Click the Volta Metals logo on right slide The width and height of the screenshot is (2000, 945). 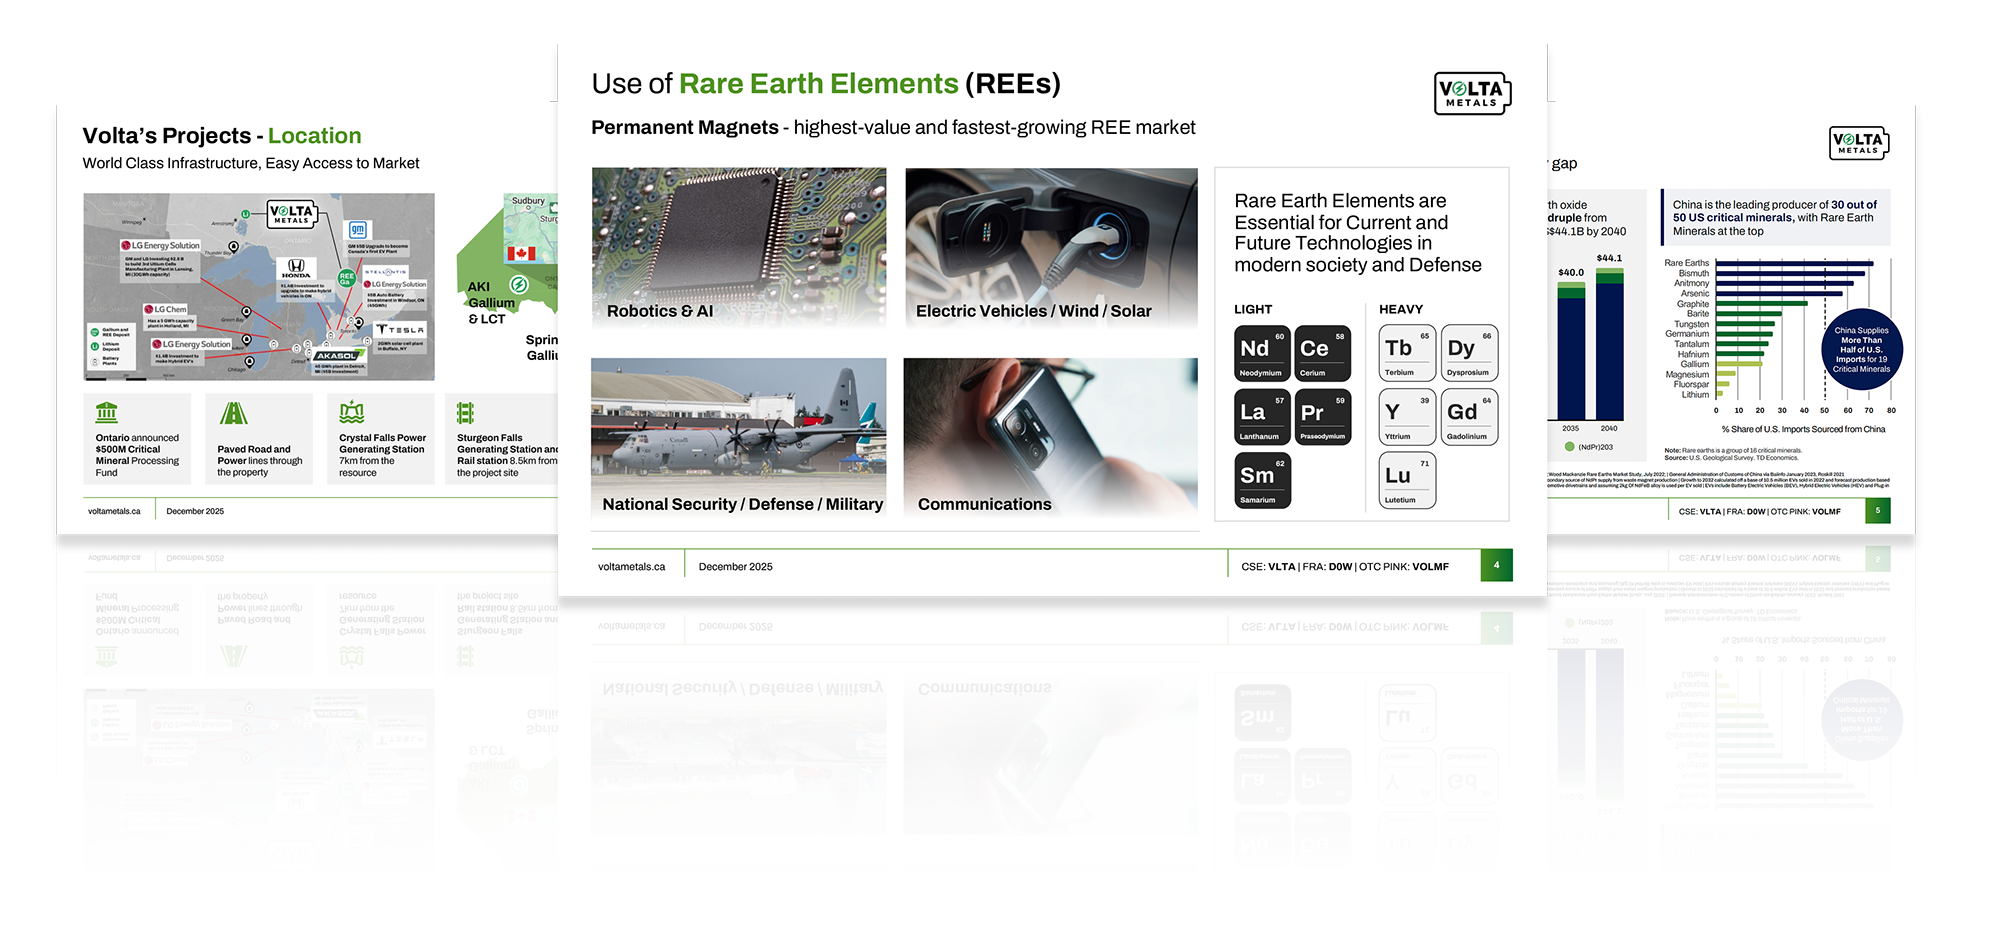(1859, 143)
